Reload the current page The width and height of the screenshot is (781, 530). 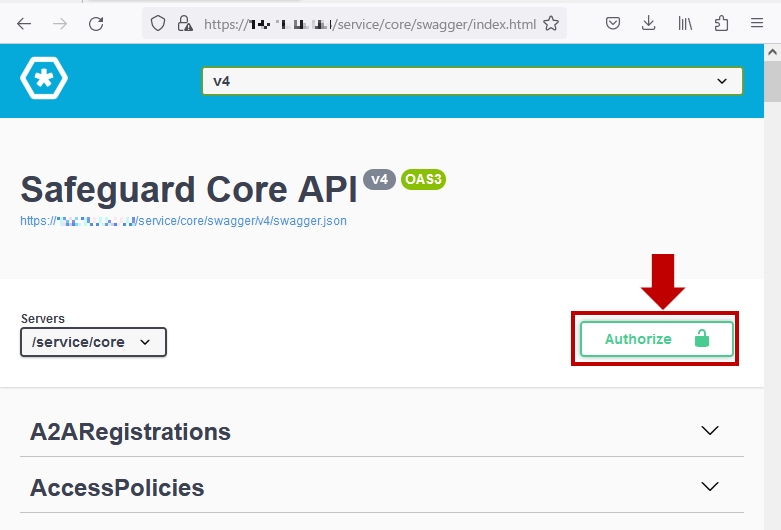tap(96, 23)
